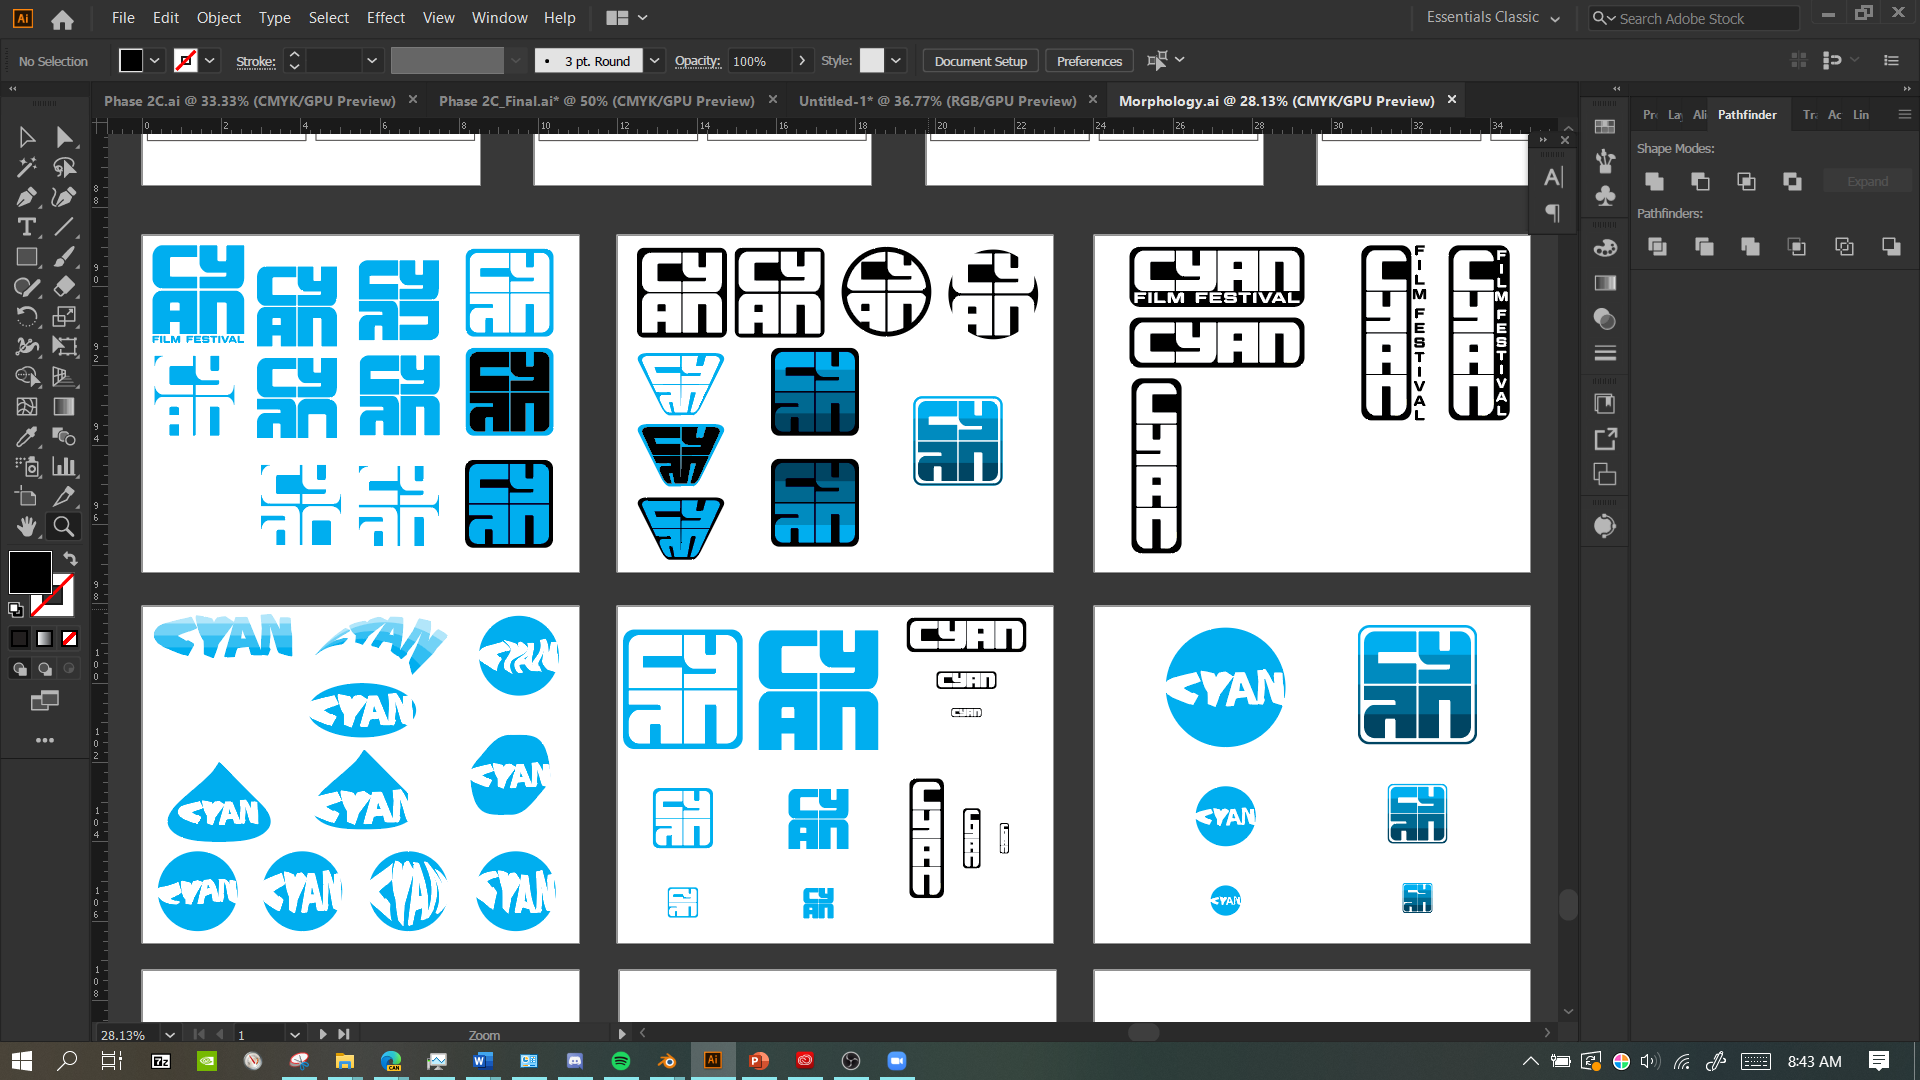The height and width of the screenshot is (1080, 1920).
Task: Select the Pen tool
Action: 27,197
